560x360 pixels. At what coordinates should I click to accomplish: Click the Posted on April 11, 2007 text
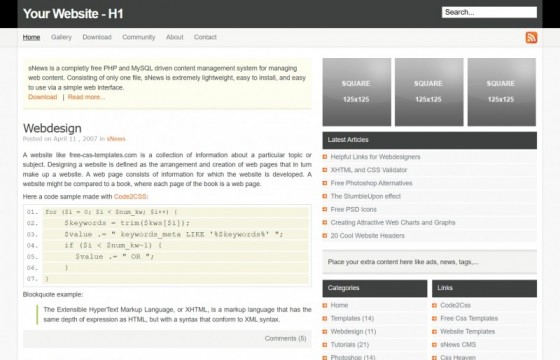(x=60, y=139)
